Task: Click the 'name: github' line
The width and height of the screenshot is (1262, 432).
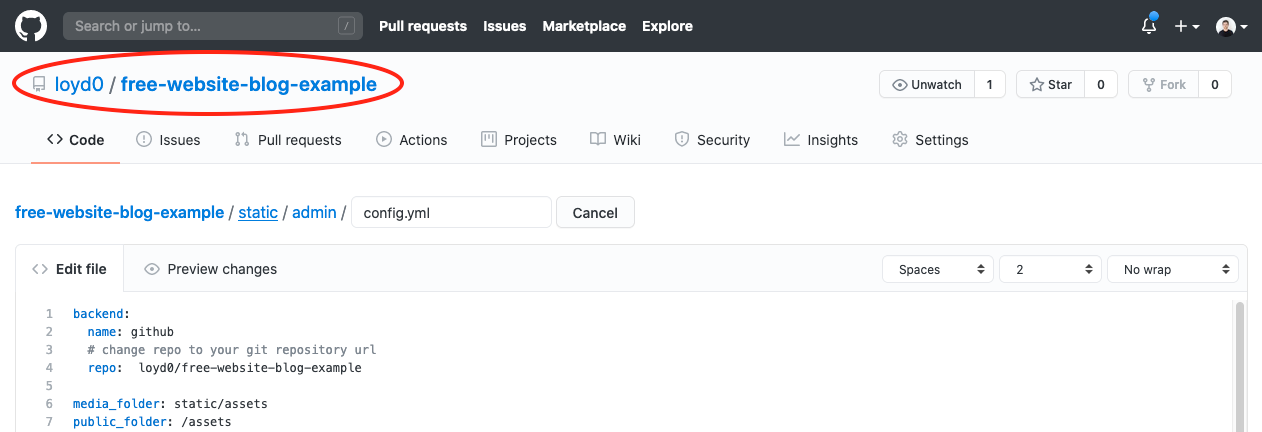Action: (130, 332)
